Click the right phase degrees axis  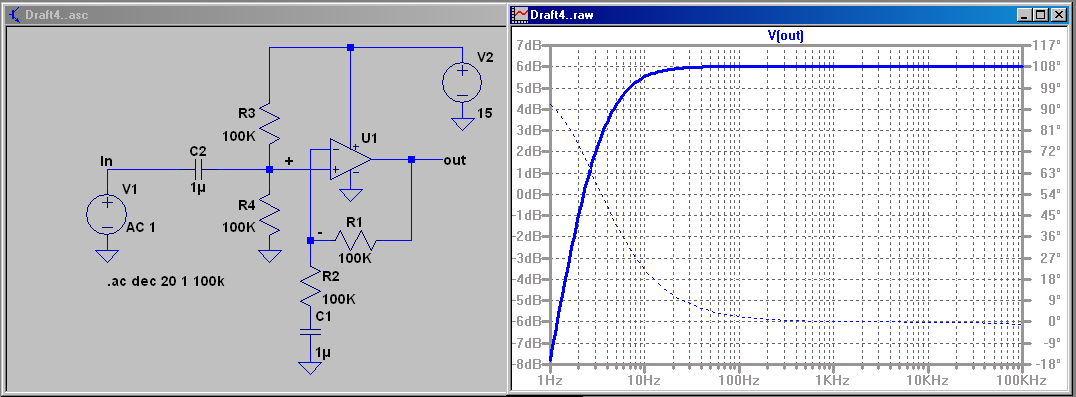(1046, 204)
